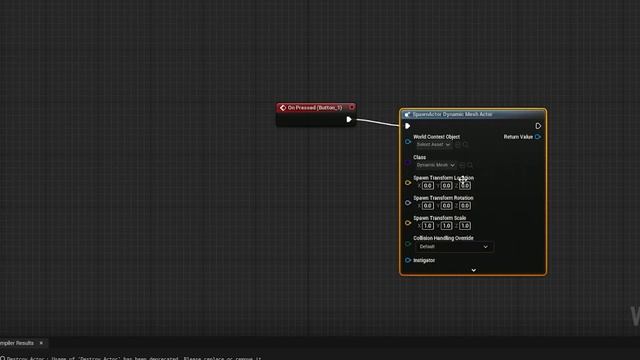
Task: Click Spawn Transform Location Z value field
Action: 465,186
